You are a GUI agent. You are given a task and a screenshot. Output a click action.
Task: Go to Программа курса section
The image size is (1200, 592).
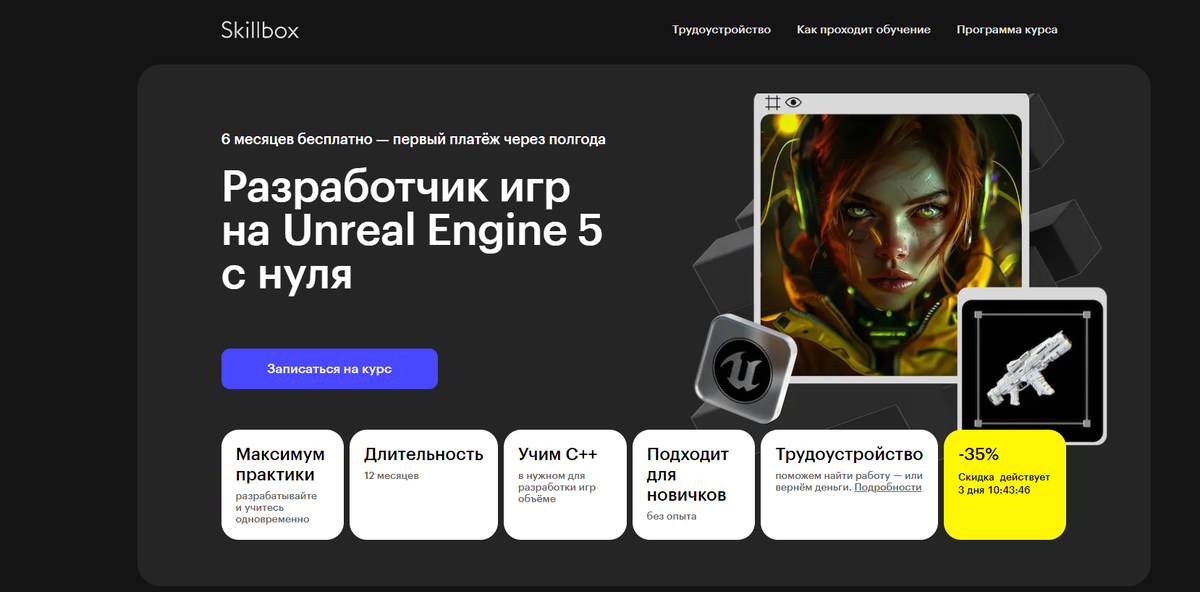[x=1007, y=30]
